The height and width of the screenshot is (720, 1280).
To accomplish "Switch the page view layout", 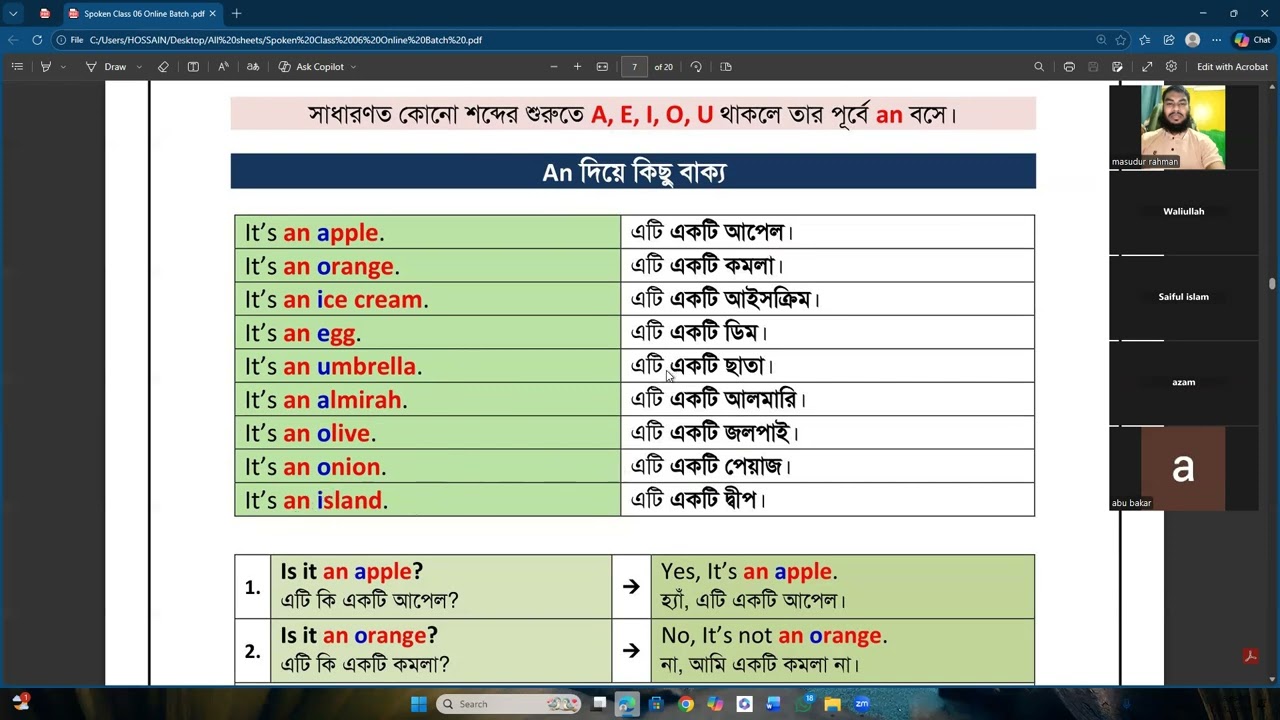I will [x=726, y=67].
